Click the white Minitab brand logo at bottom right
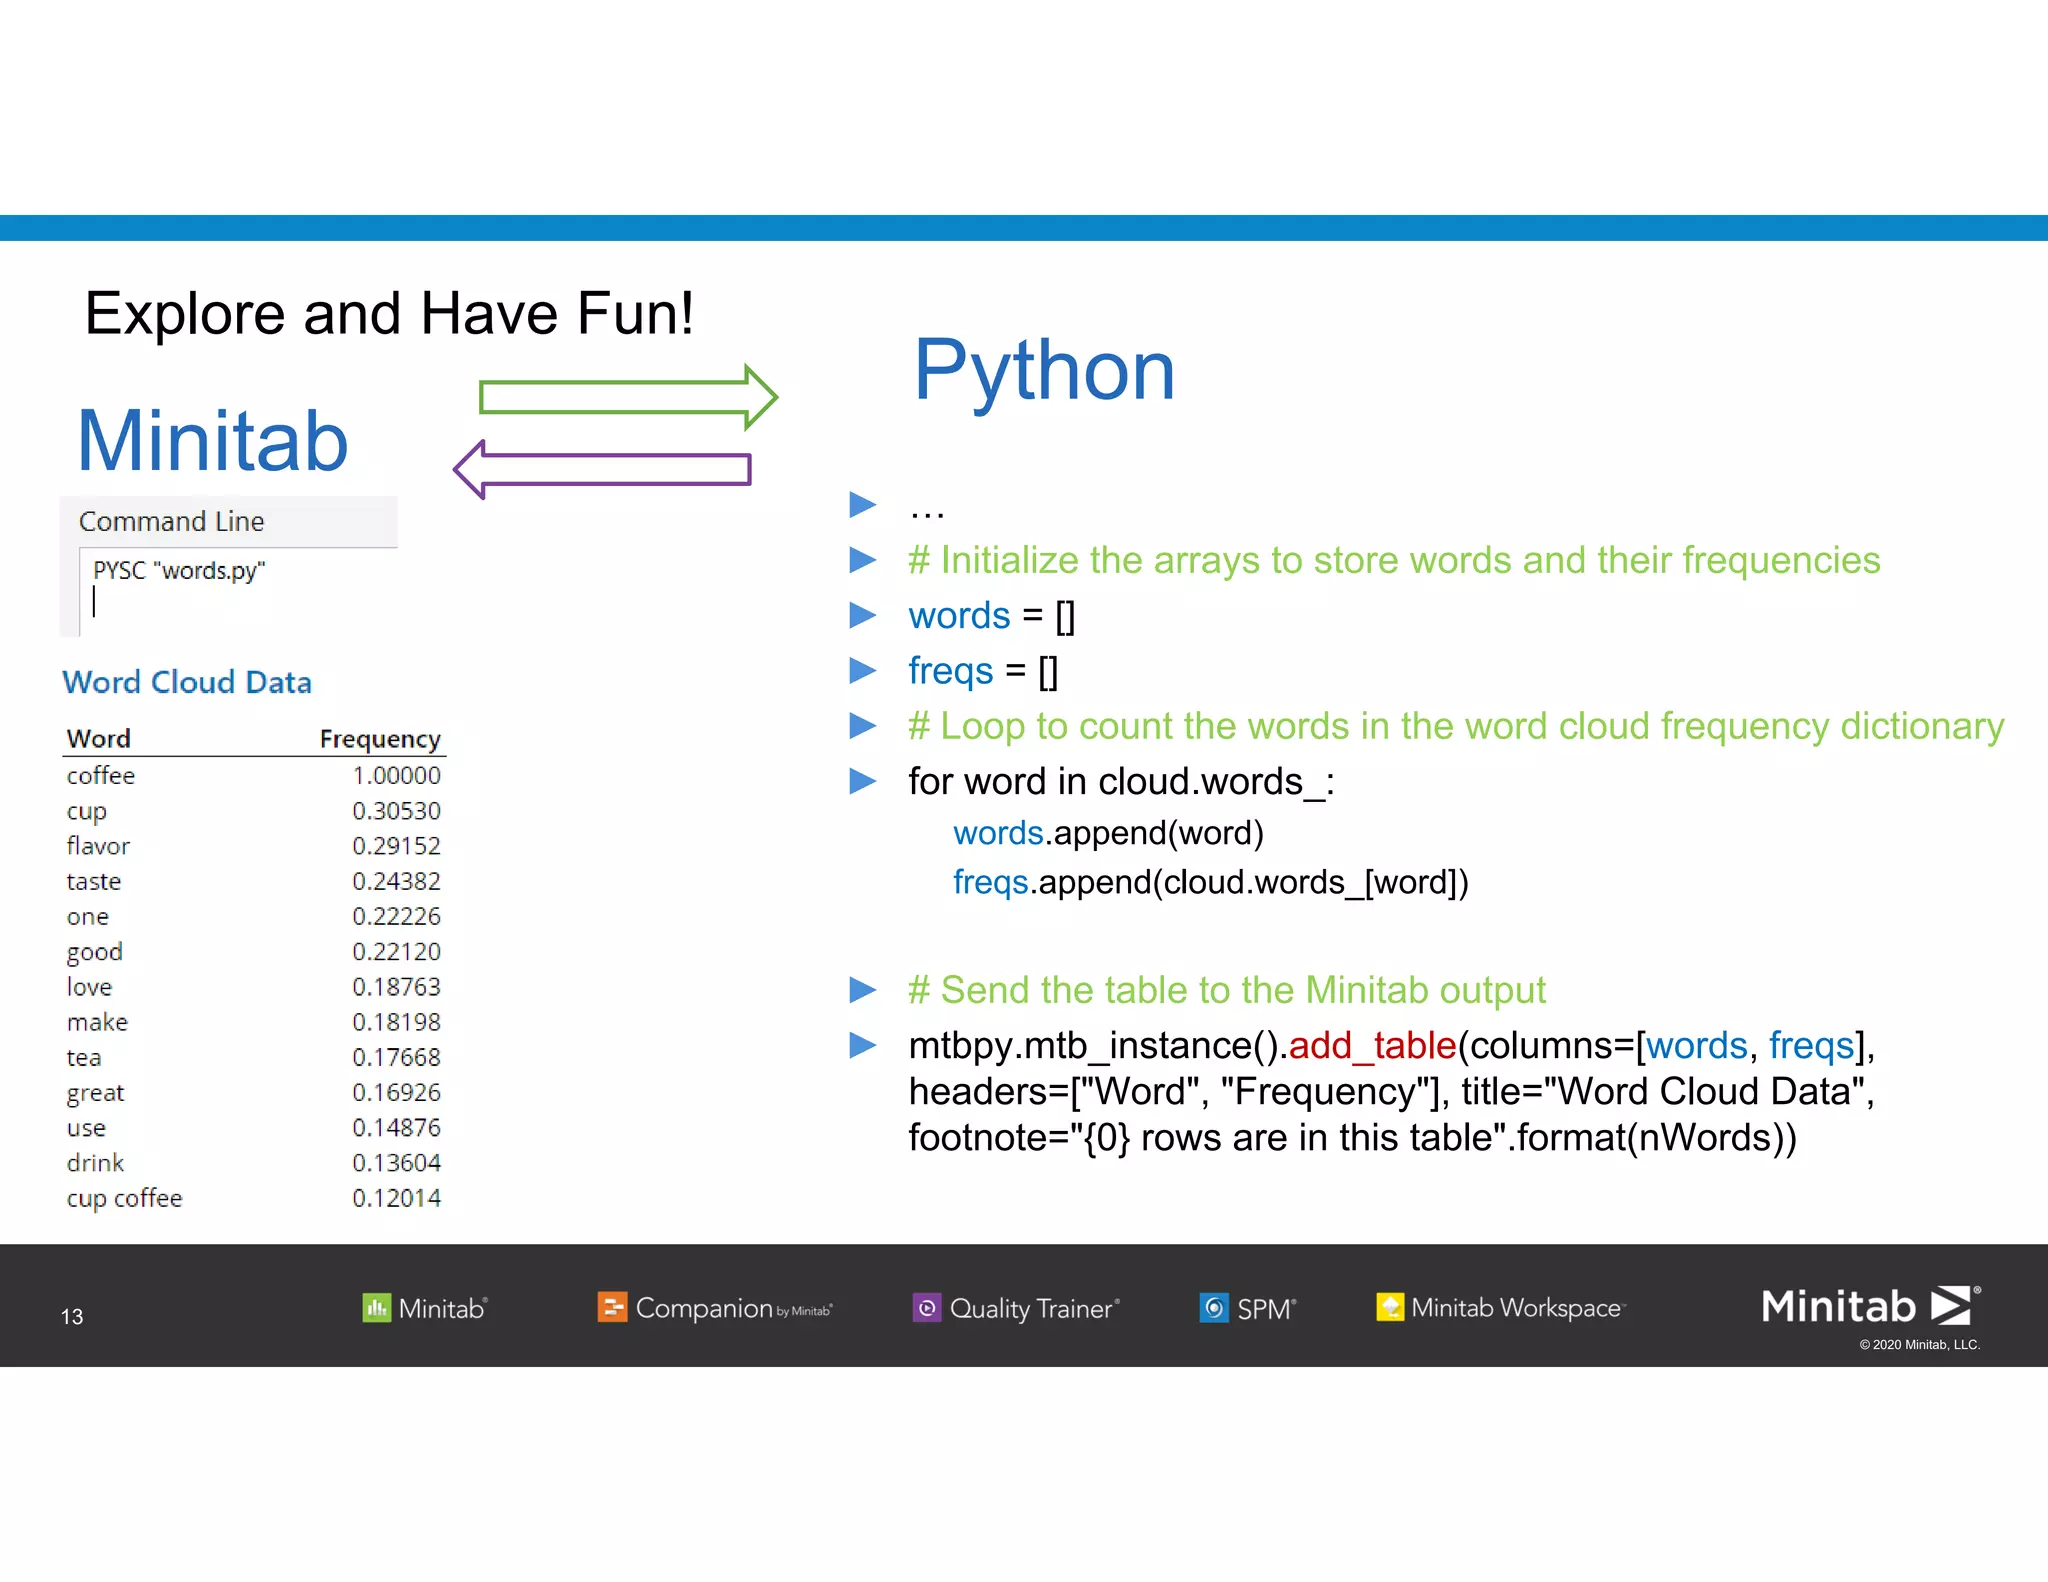 1870,1306
